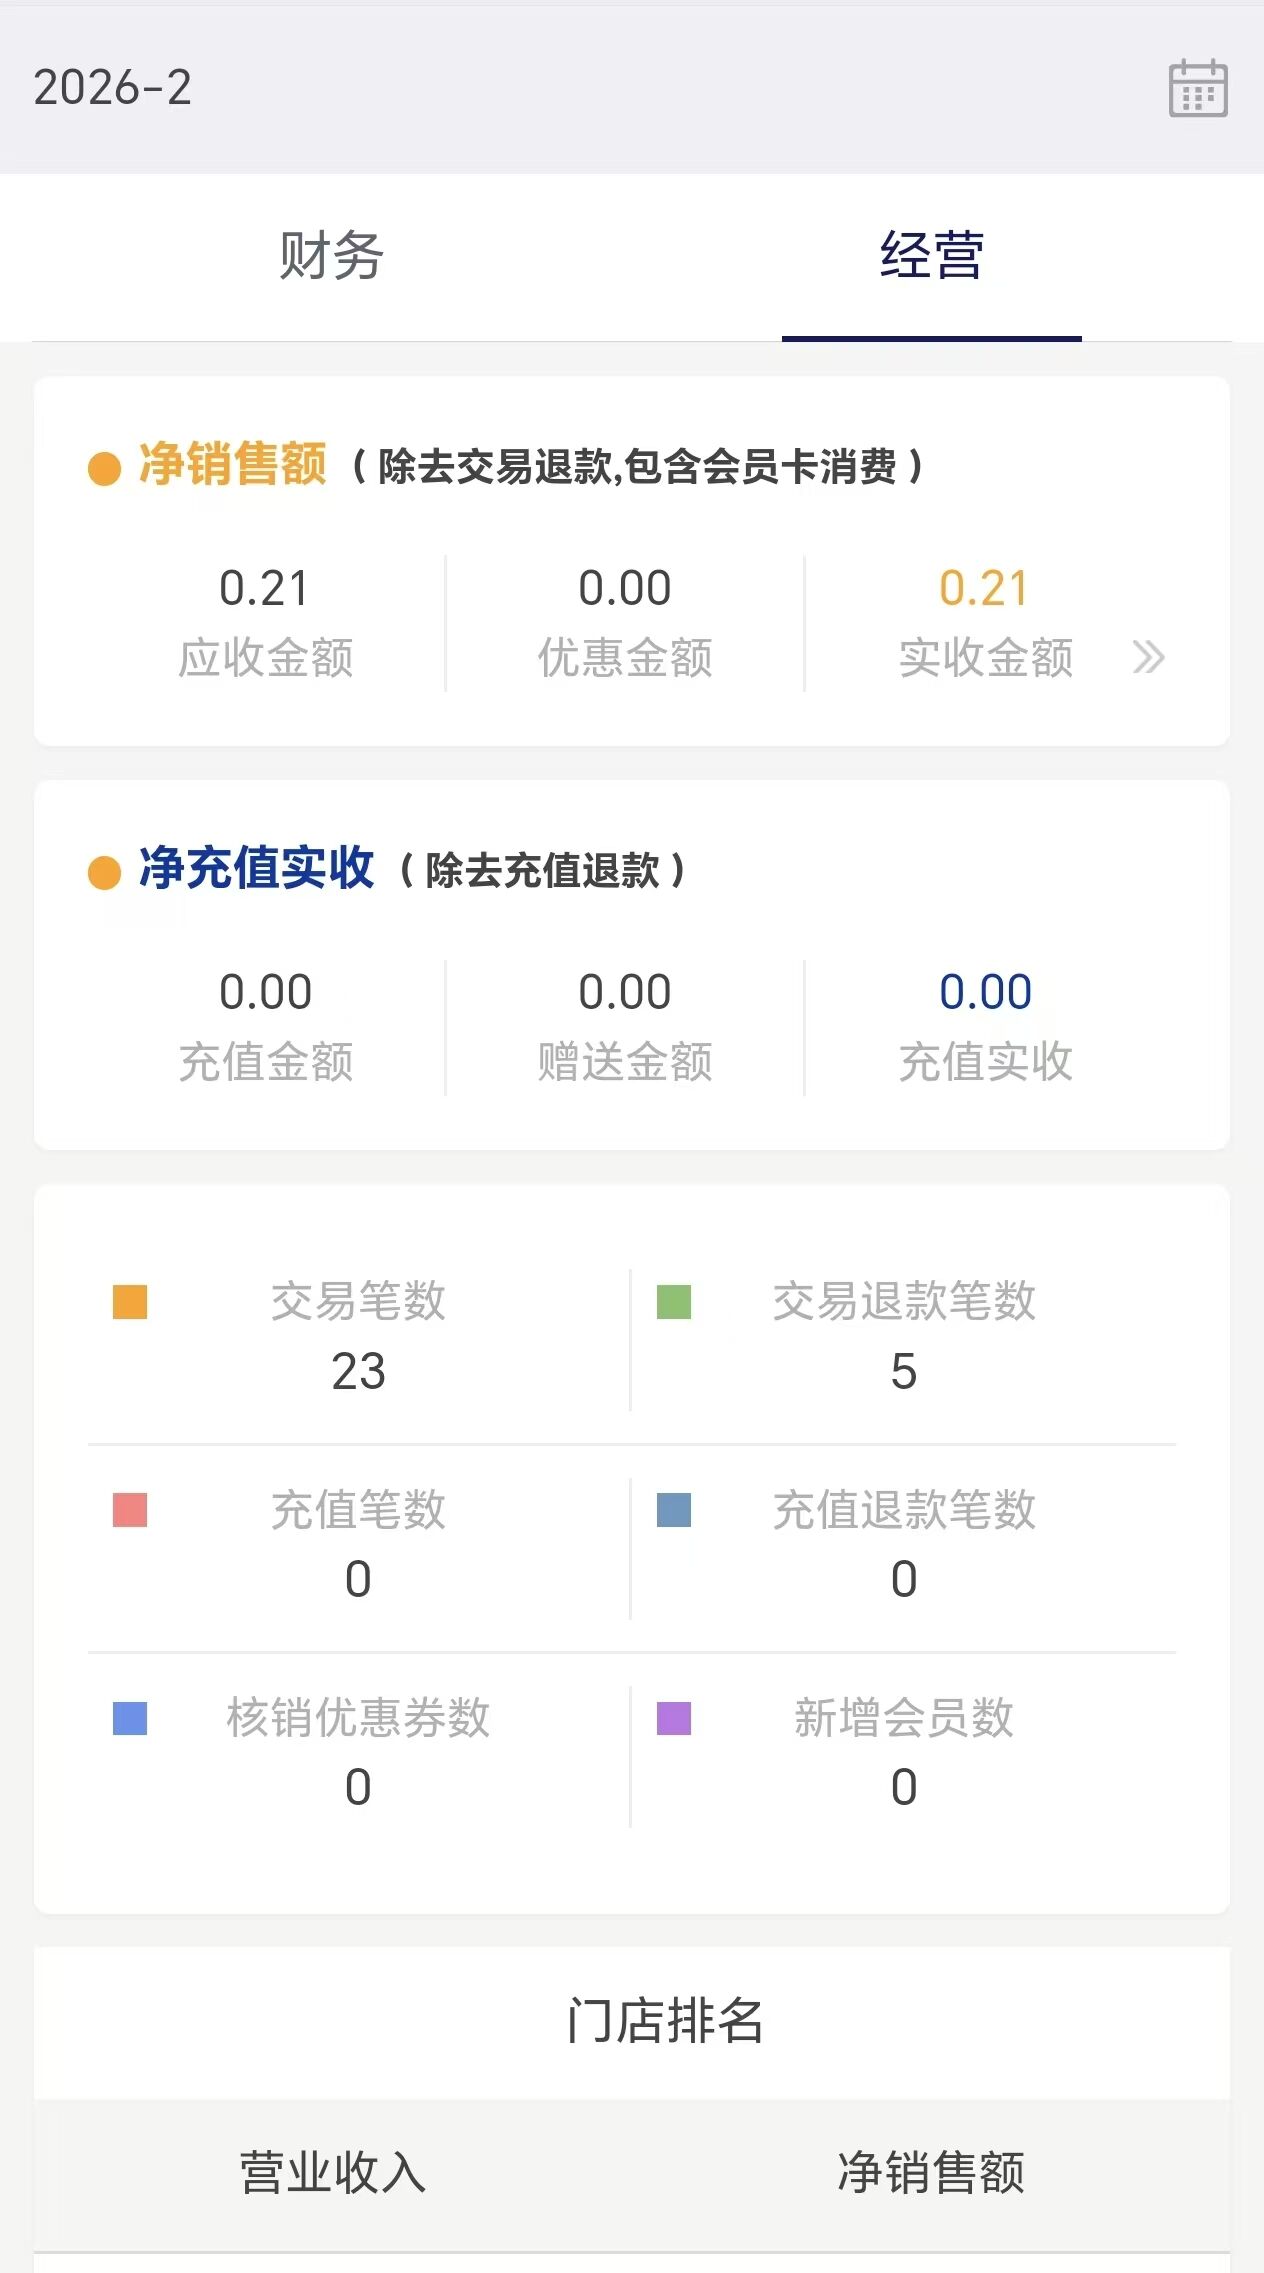Expand 实收金额 details via double chevron
This screenshot has width=1264, height=2273.
pyautogui.click(x=1148, y=657)
